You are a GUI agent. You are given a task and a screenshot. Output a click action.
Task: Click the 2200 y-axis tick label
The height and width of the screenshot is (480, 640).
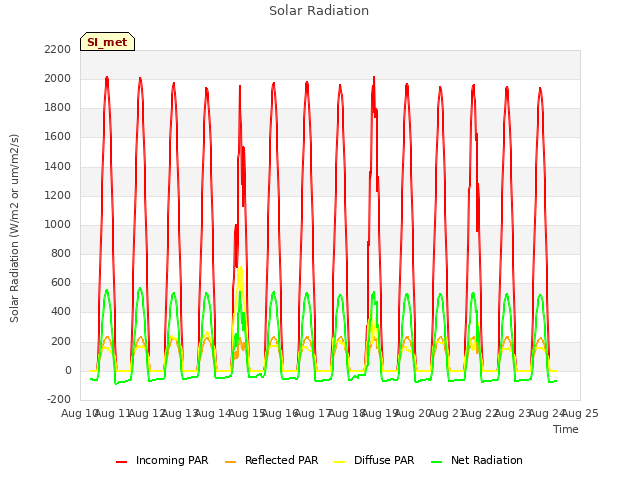pyautogui.click(x=58, y=49)
